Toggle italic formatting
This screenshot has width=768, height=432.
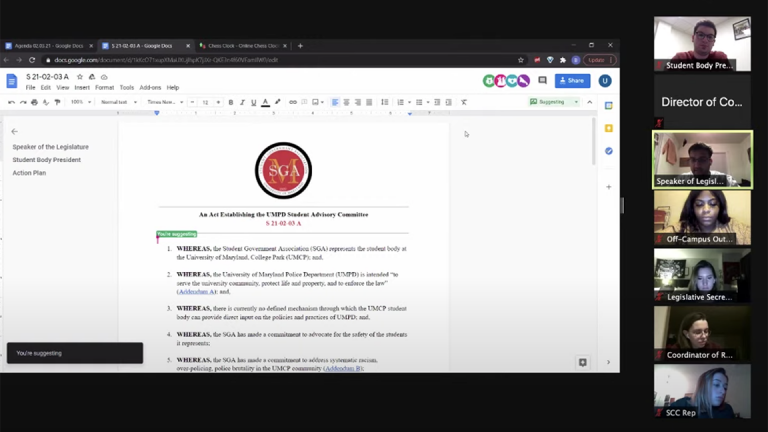coord(242,102)
